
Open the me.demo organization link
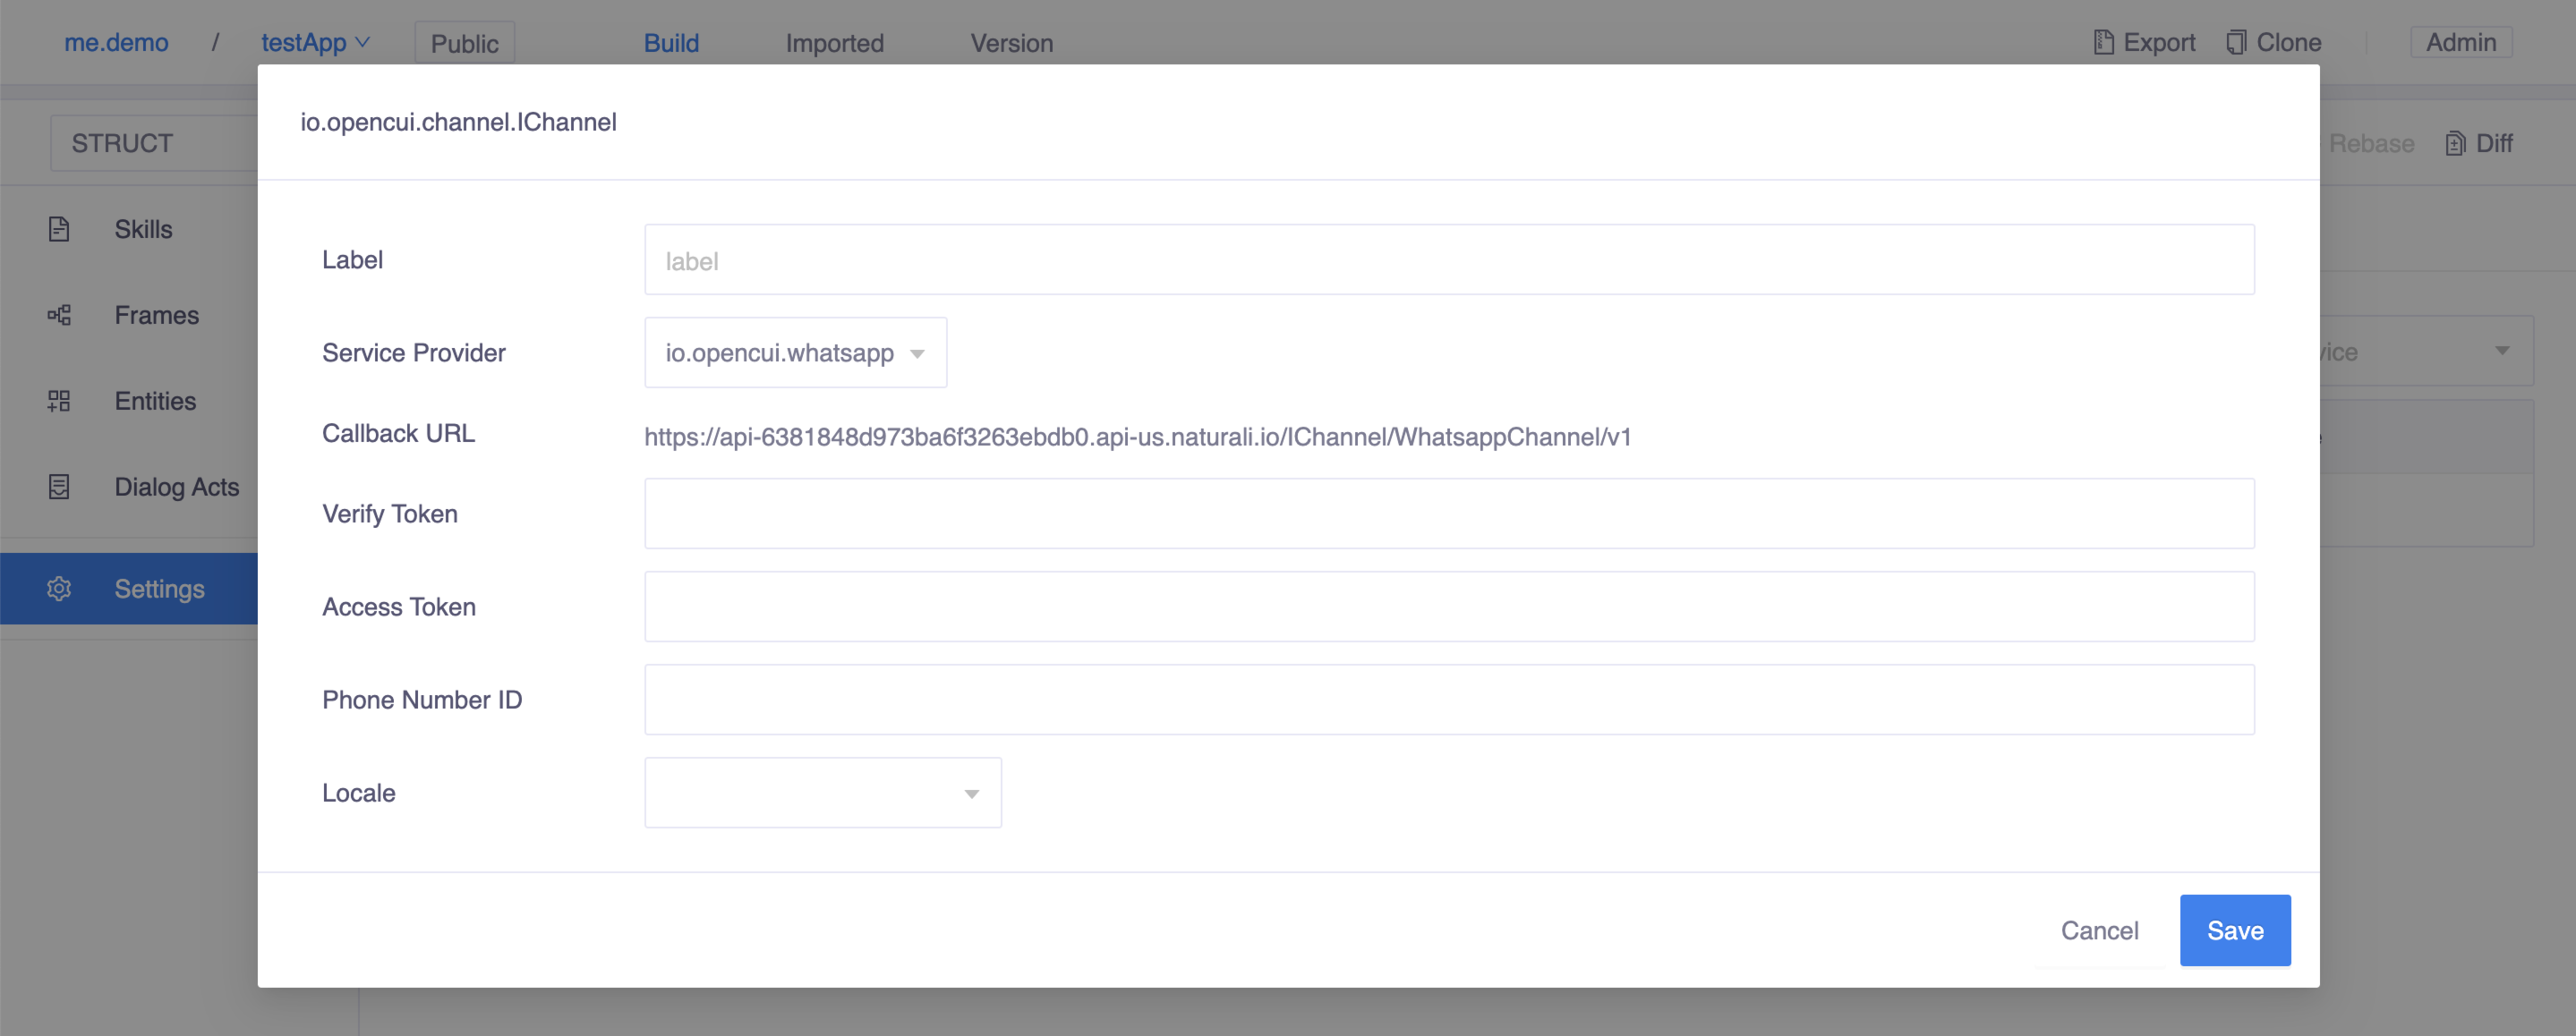click(116, 42)
